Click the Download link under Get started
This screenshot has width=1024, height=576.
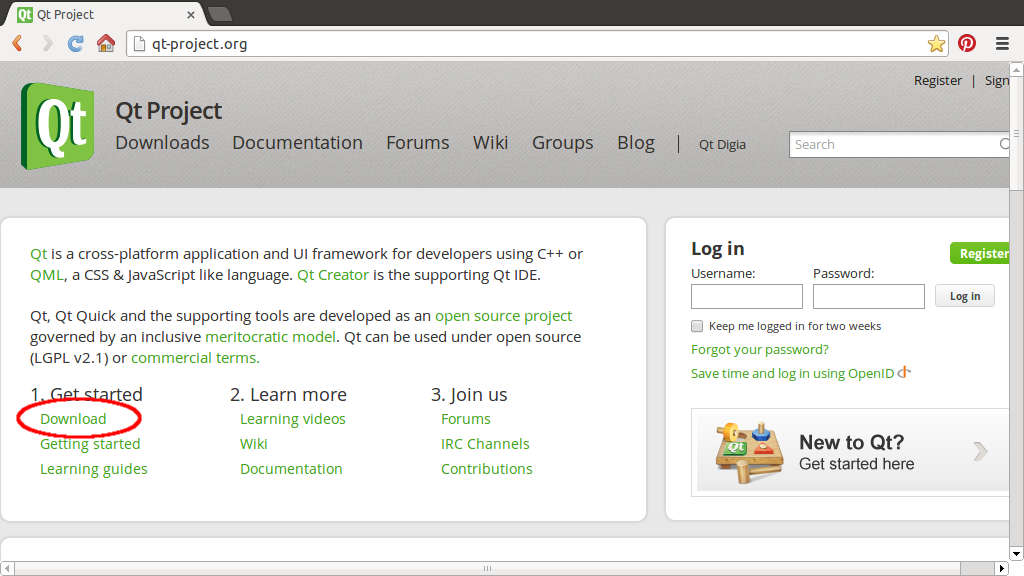[x=73, y=419]
